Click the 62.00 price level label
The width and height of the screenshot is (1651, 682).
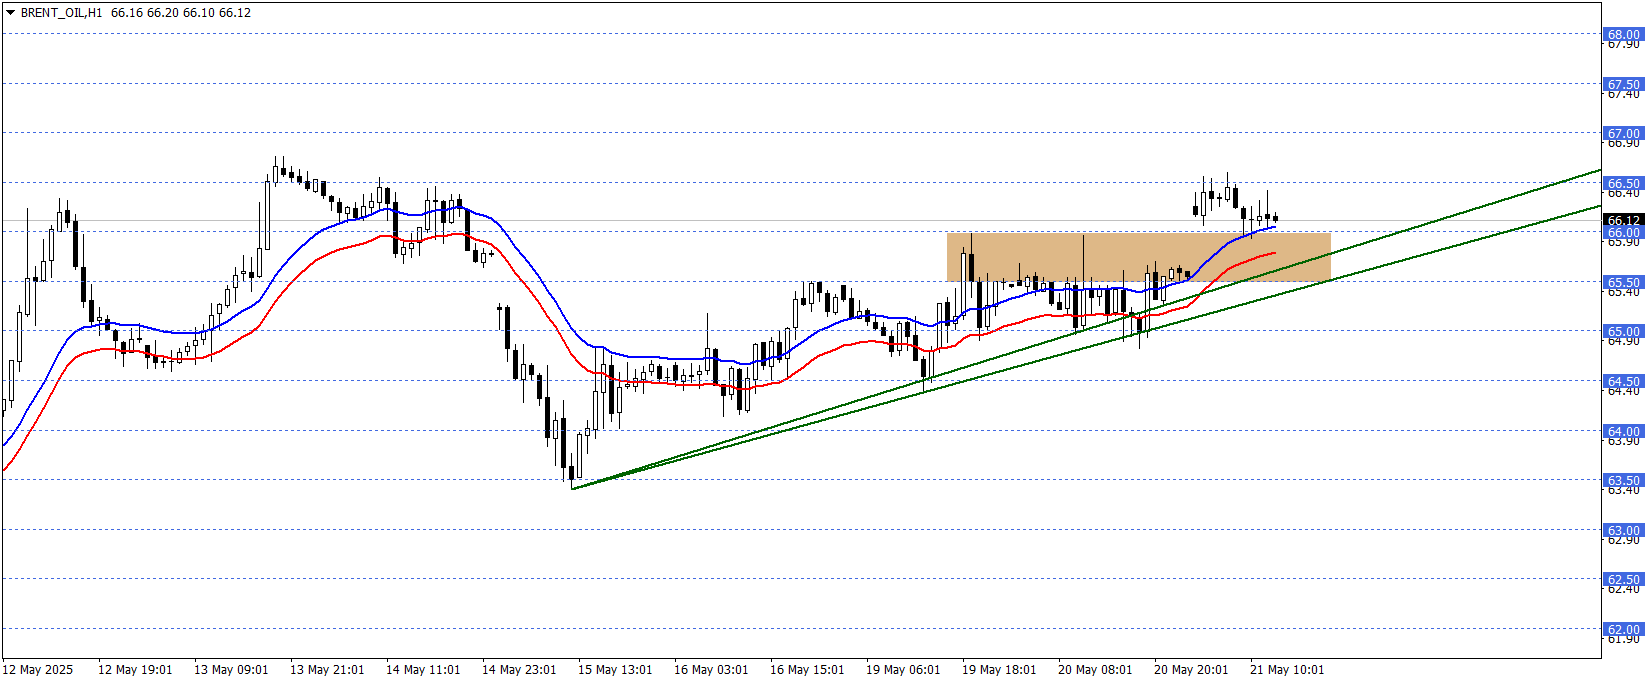point(1623,629)
